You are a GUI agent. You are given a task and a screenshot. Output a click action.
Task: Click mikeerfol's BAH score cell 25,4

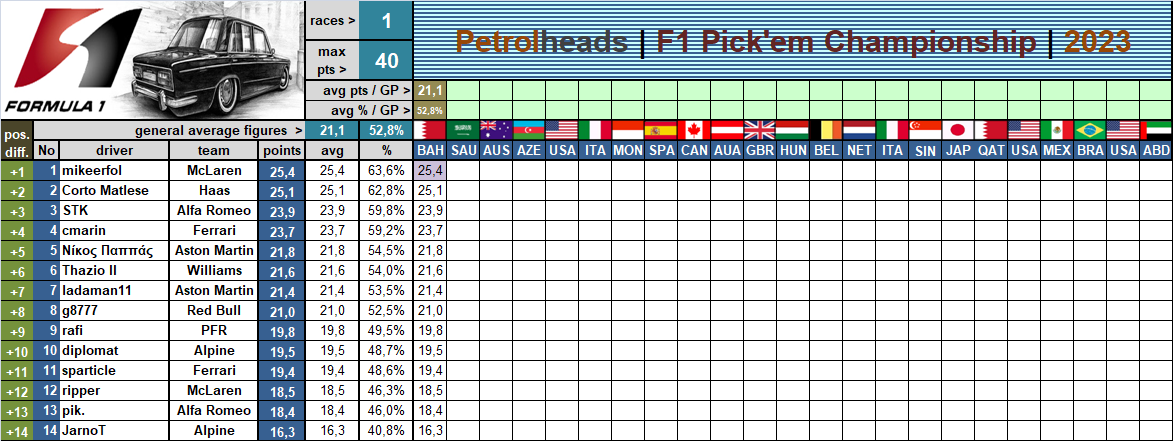click(x=430, y=170)
